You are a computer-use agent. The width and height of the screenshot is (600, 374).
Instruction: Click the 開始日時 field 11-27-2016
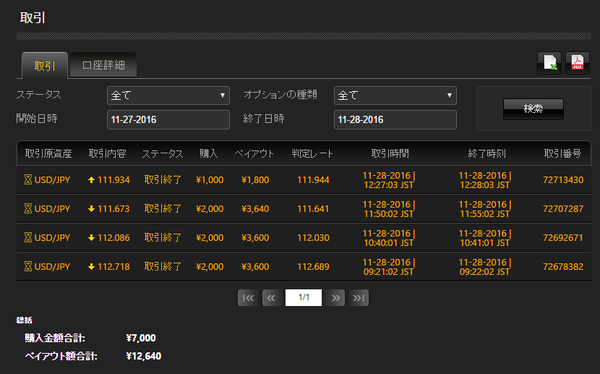[x=168, y=120]
